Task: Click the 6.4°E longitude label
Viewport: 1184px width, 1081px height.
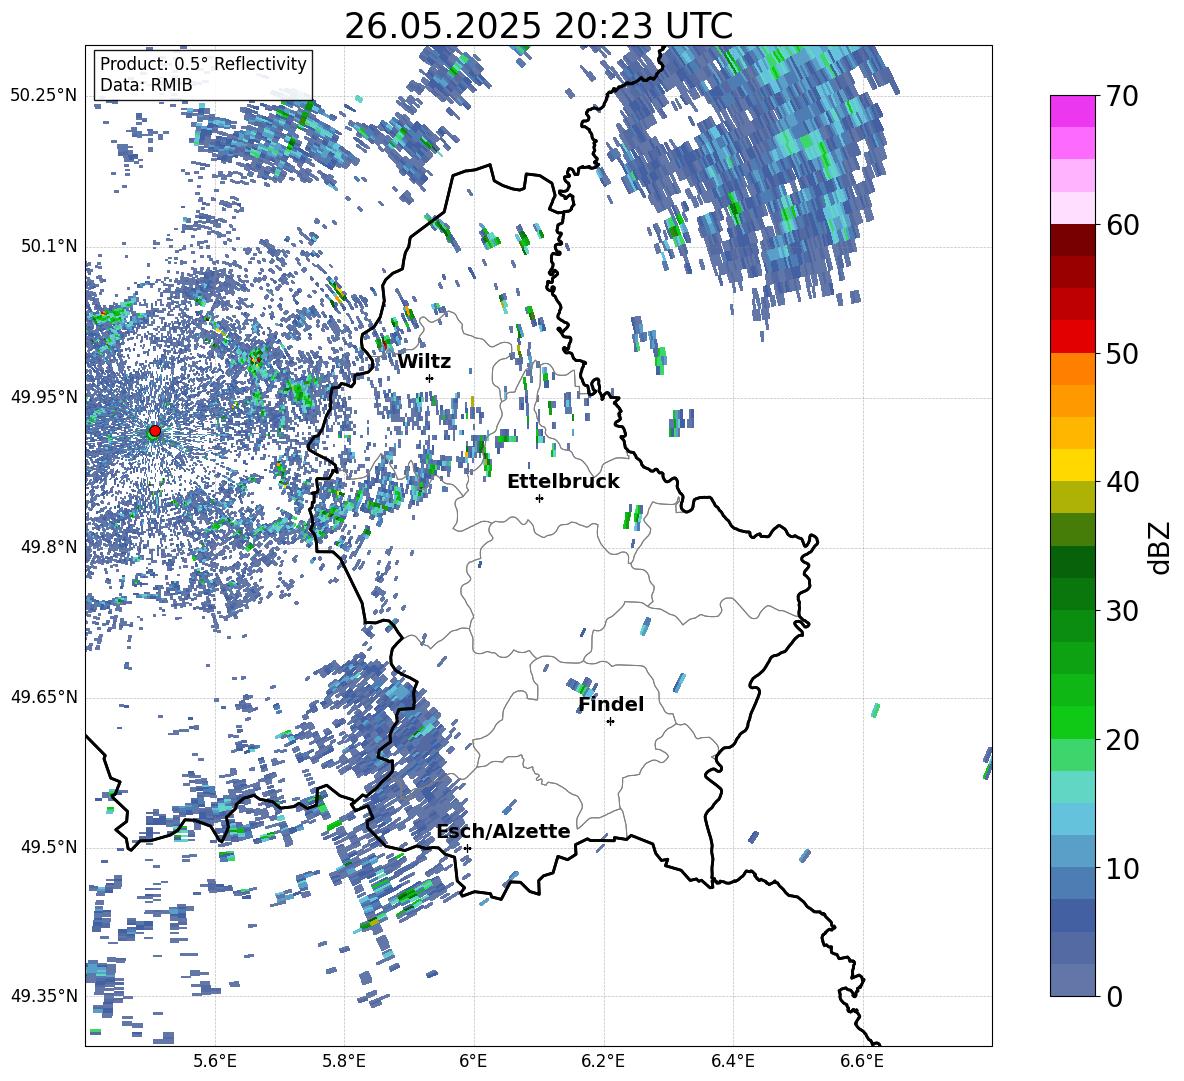Action: [x=732, y=1061]
